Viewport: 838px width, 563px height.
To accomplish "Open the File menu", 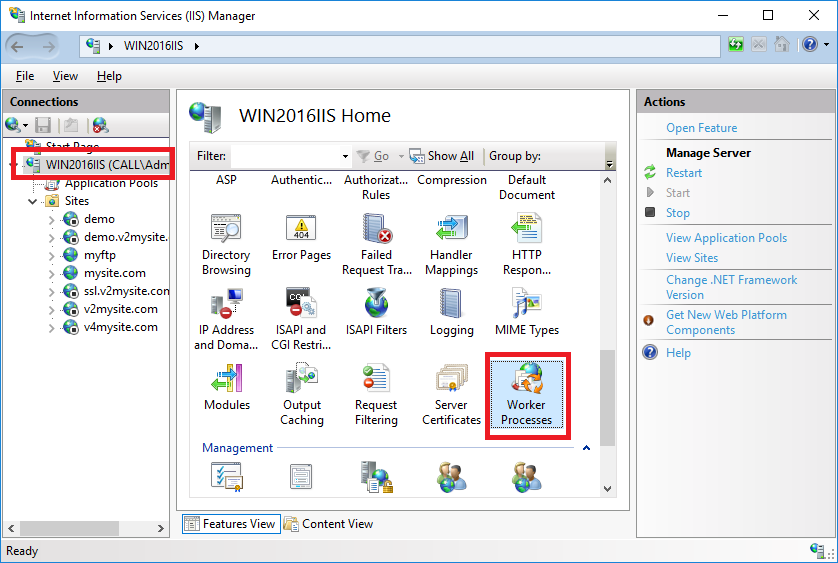I will 25,76.
